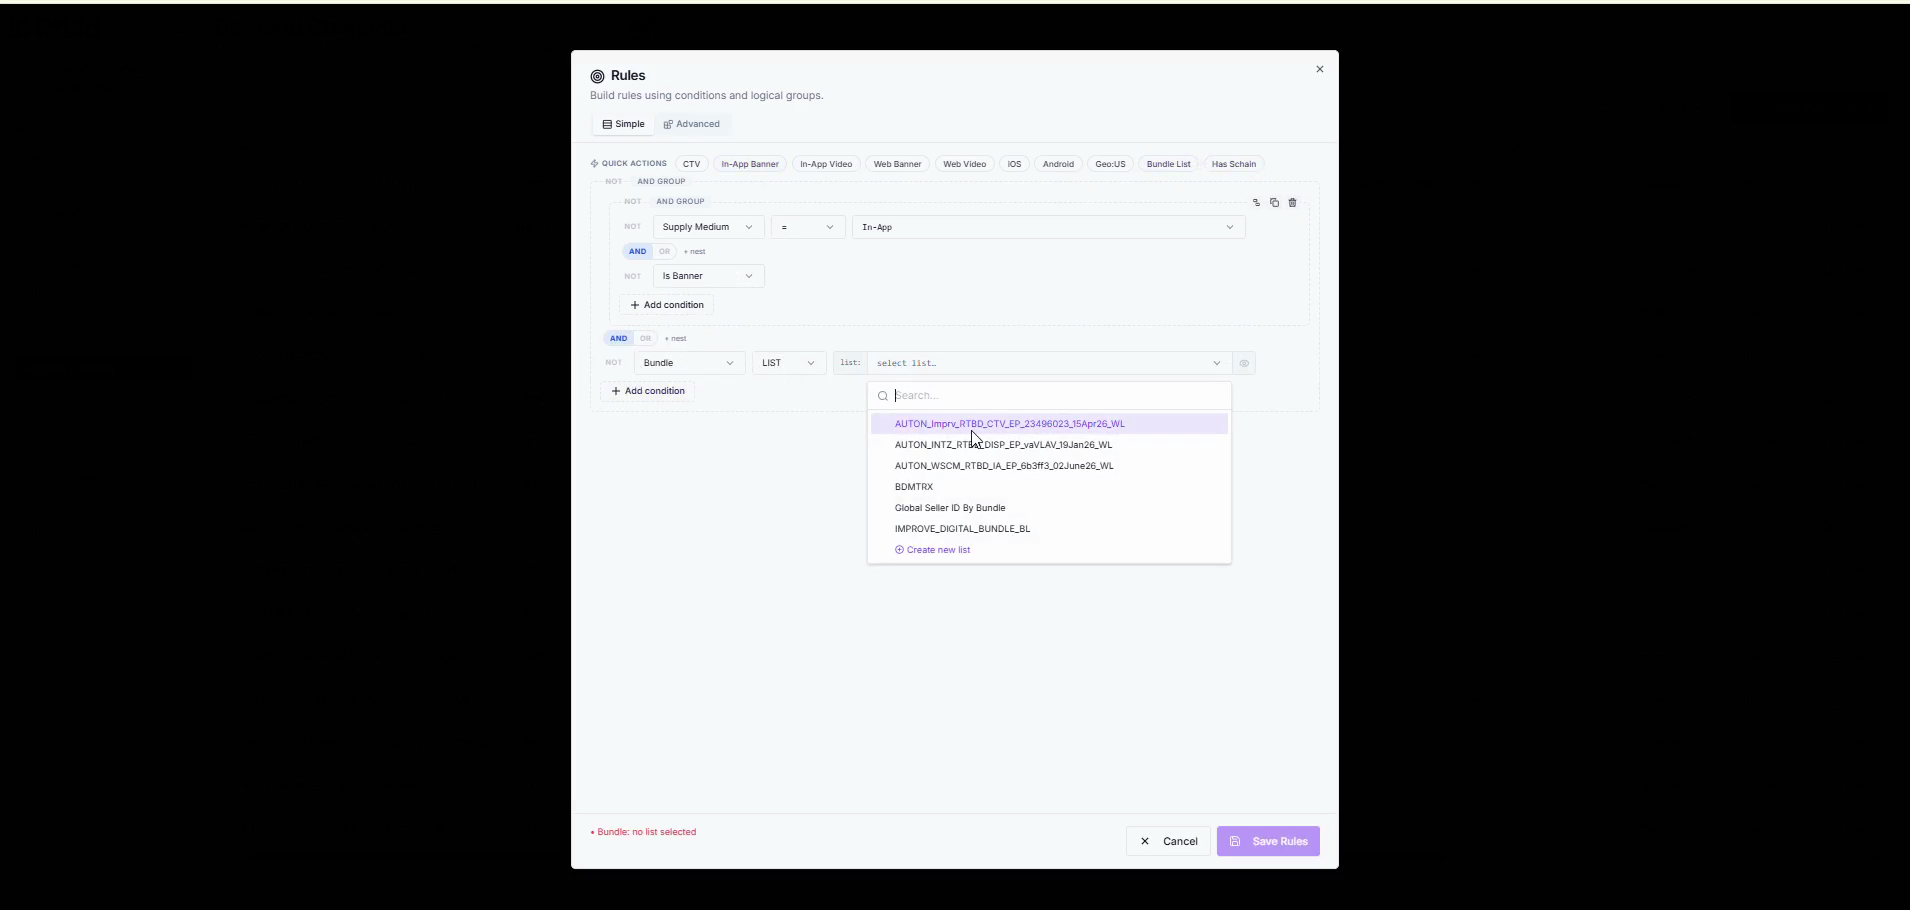1910x910 pixels.
Task: Open the Supply Medium field dropdown
Action: pyautogui.click(x=708, y=227)
